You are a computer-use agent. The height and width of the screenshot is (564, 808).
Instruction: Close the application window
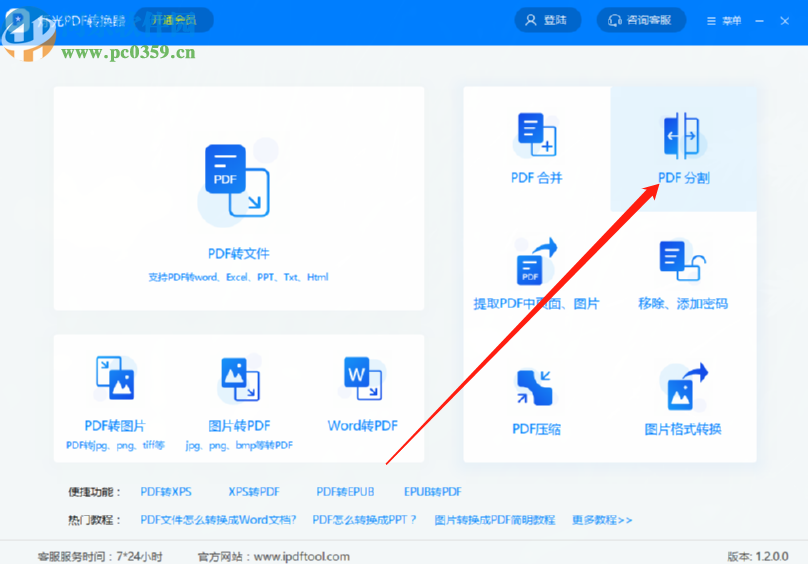[785, 21]
